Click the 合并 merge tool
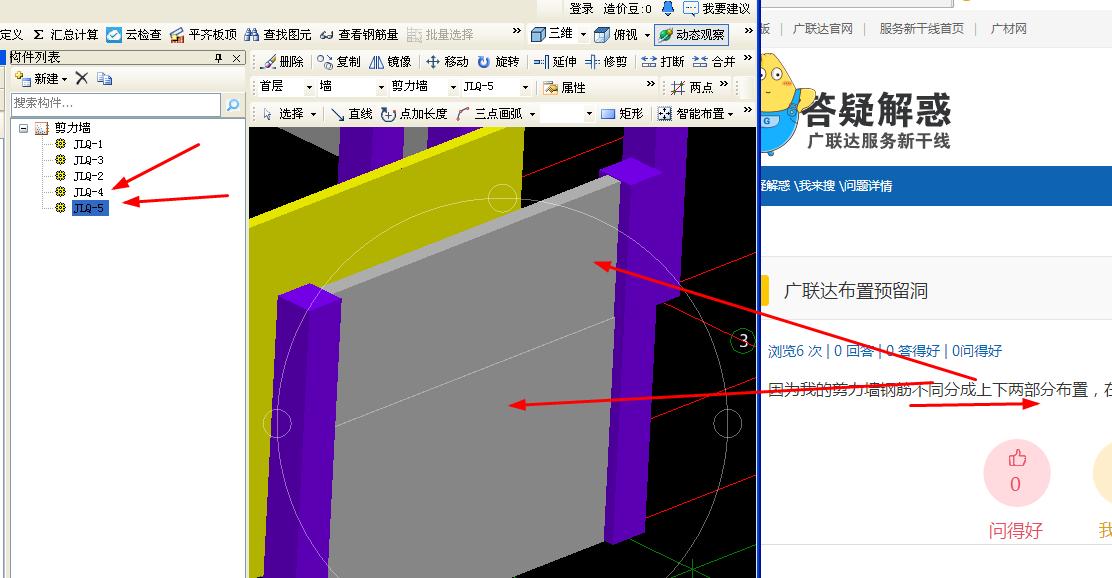 click(x=713, y=62)
